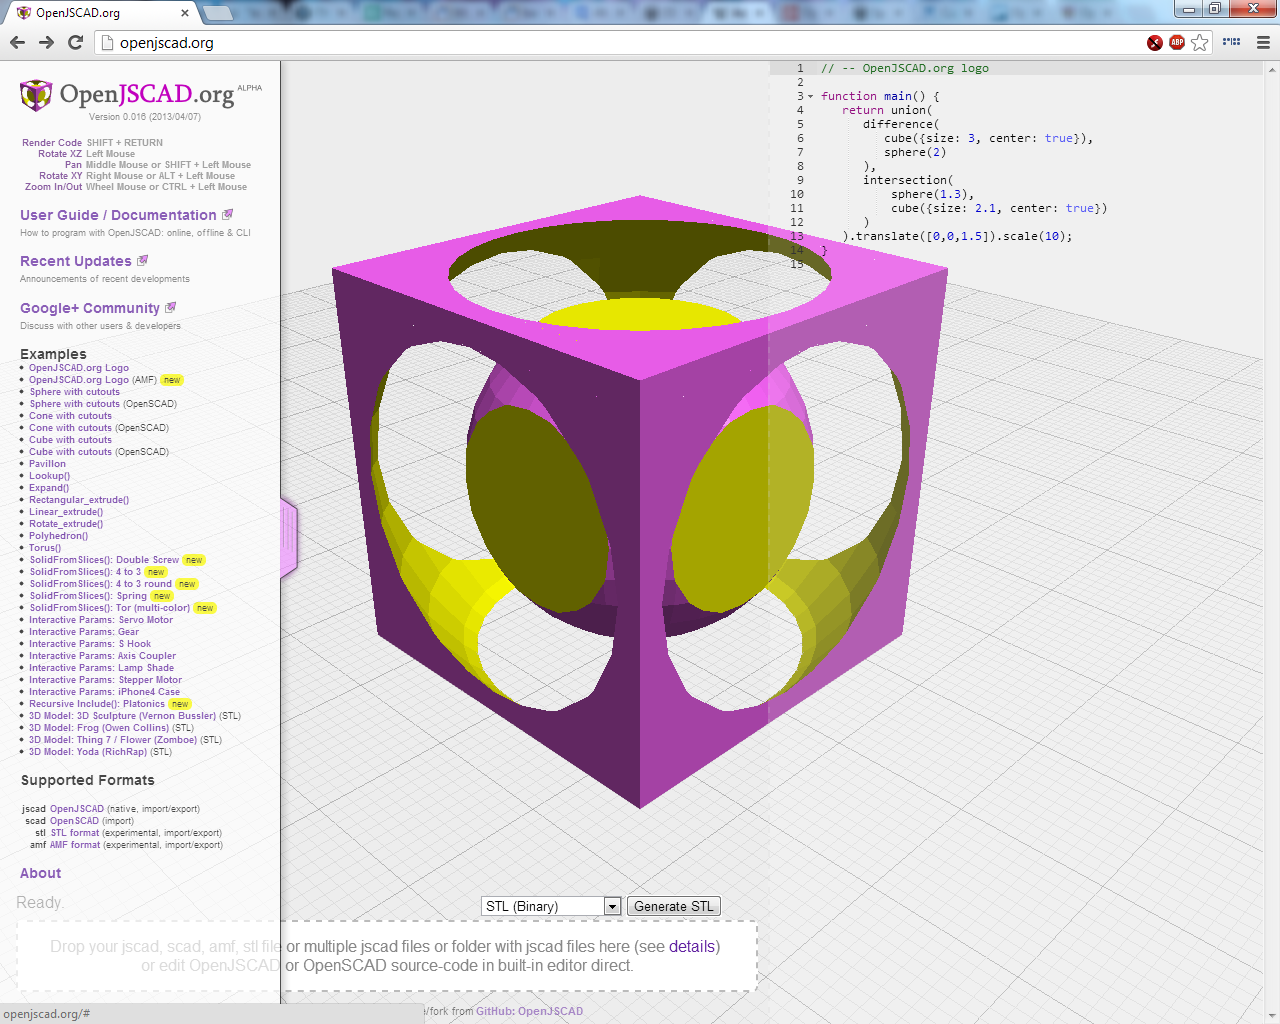The height and width of the screenshot is (1024, 1280).
Task: Load Interactive Params: Gear example
Action: coord(84,632)
